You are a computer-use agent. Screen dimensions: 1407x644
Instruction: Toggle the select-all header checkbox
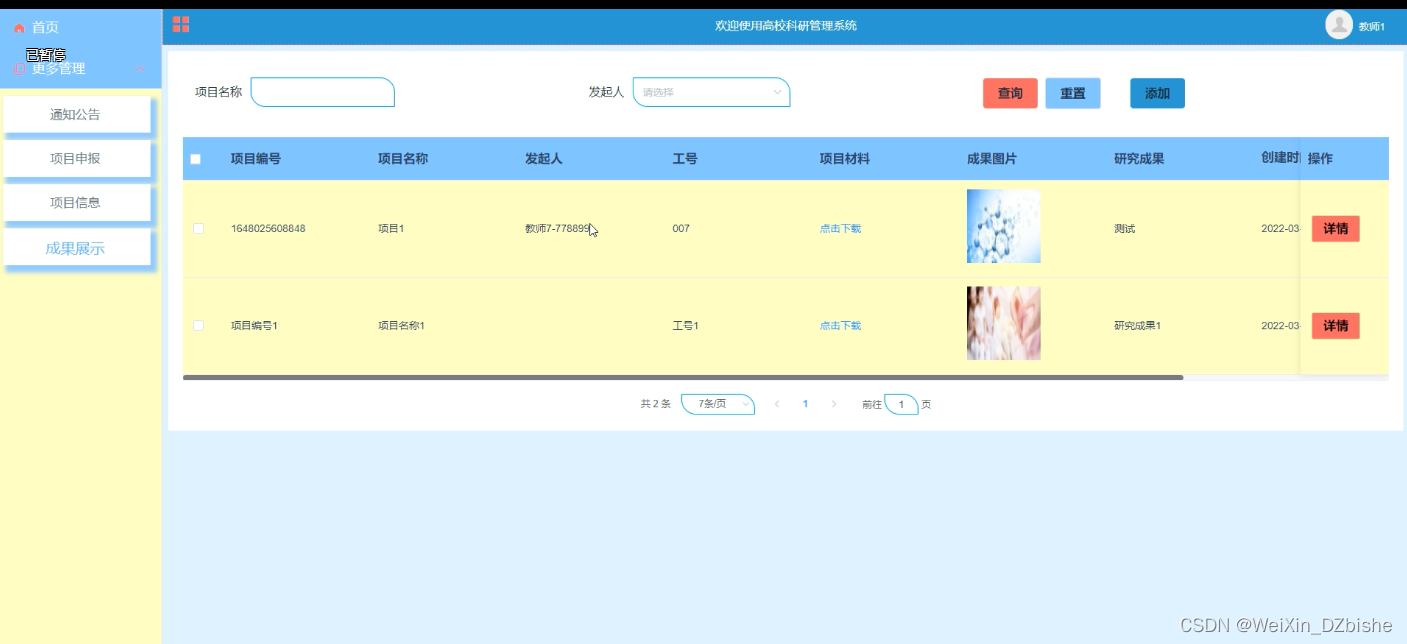[x=196, y=159]
